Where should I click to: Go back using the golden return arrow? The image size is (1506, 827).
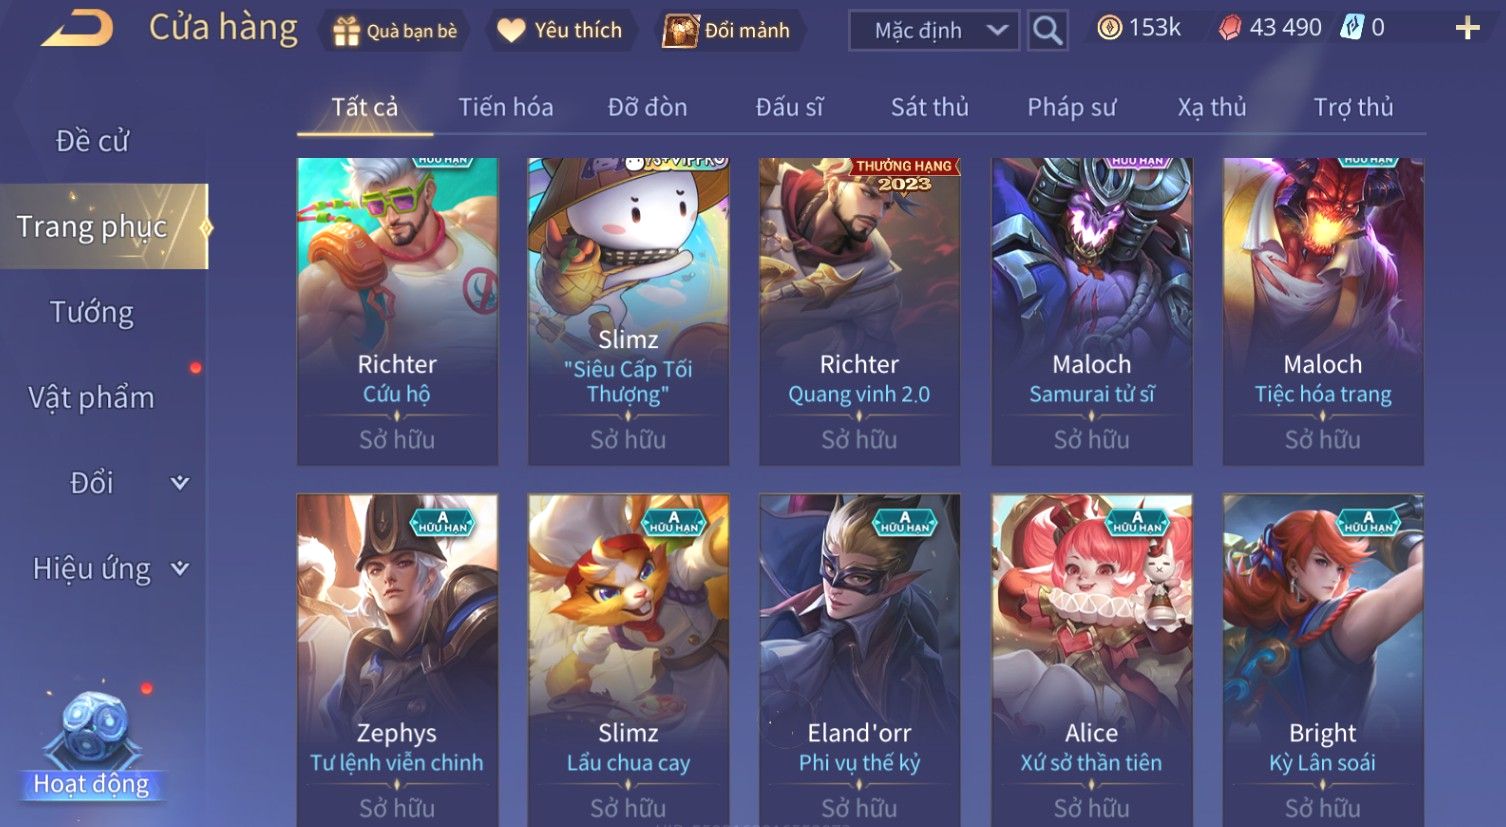pos(77,29)
